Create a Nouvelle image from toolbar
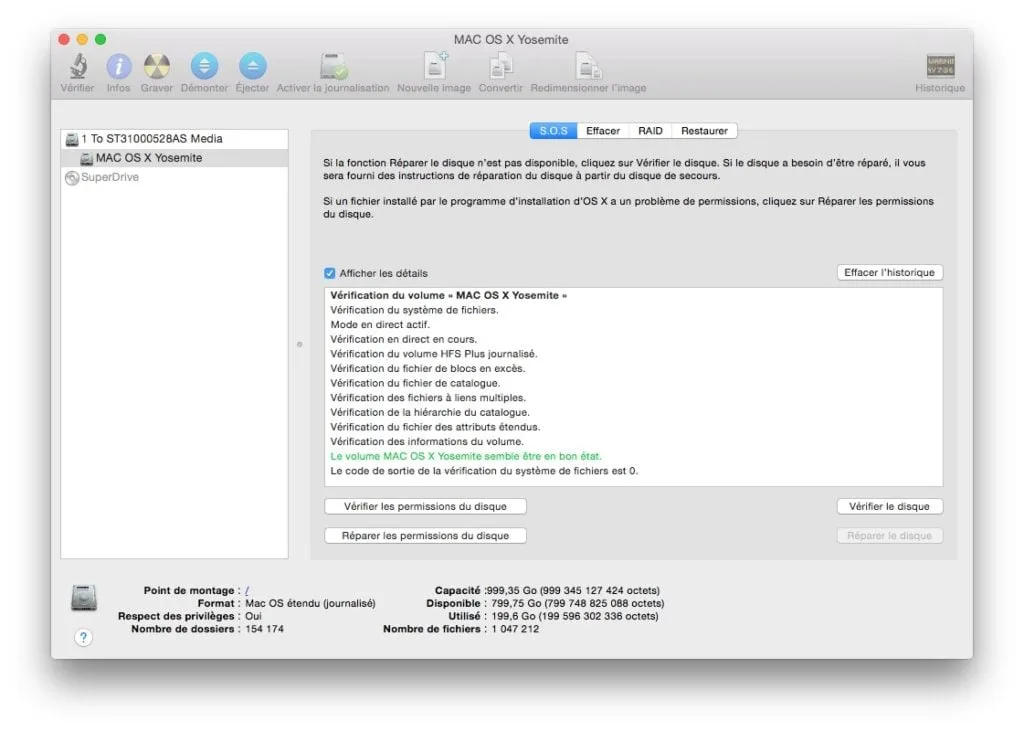 pyautogui.click(x=435, y=65)
